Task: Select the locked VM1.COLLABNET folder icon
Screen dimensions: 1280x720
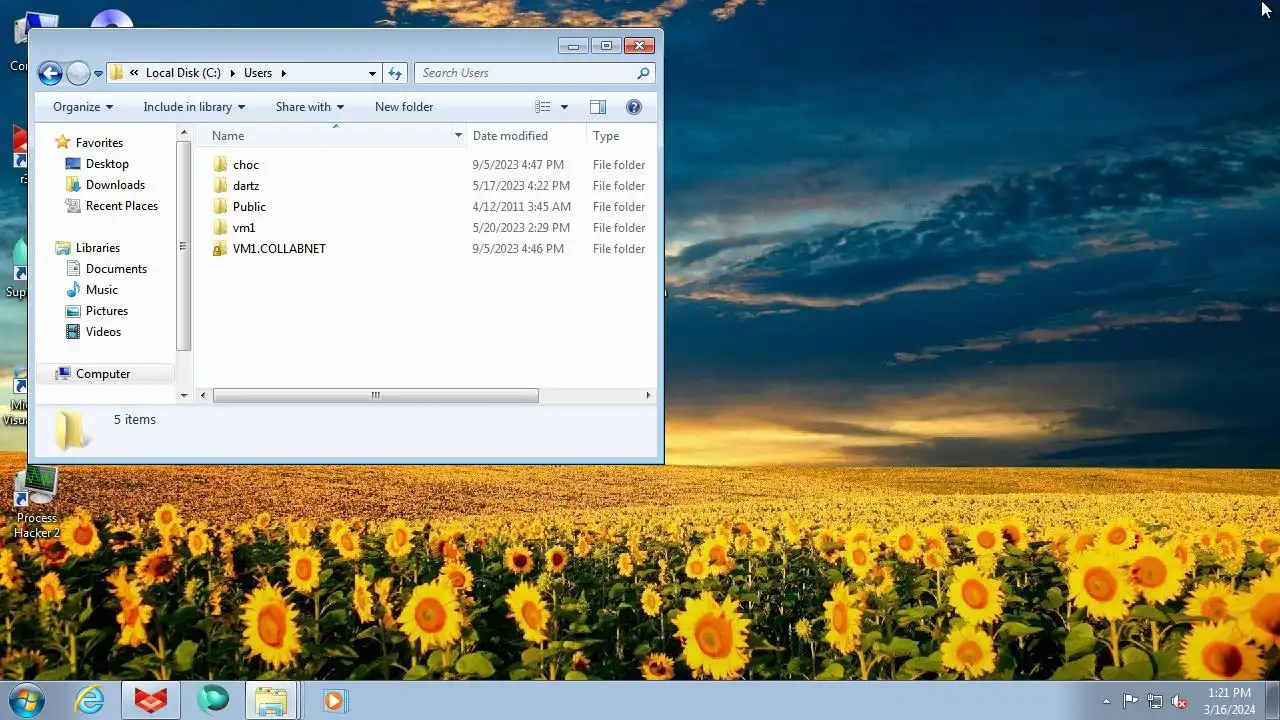Action: pyautogui.click(x=220, y=249)
